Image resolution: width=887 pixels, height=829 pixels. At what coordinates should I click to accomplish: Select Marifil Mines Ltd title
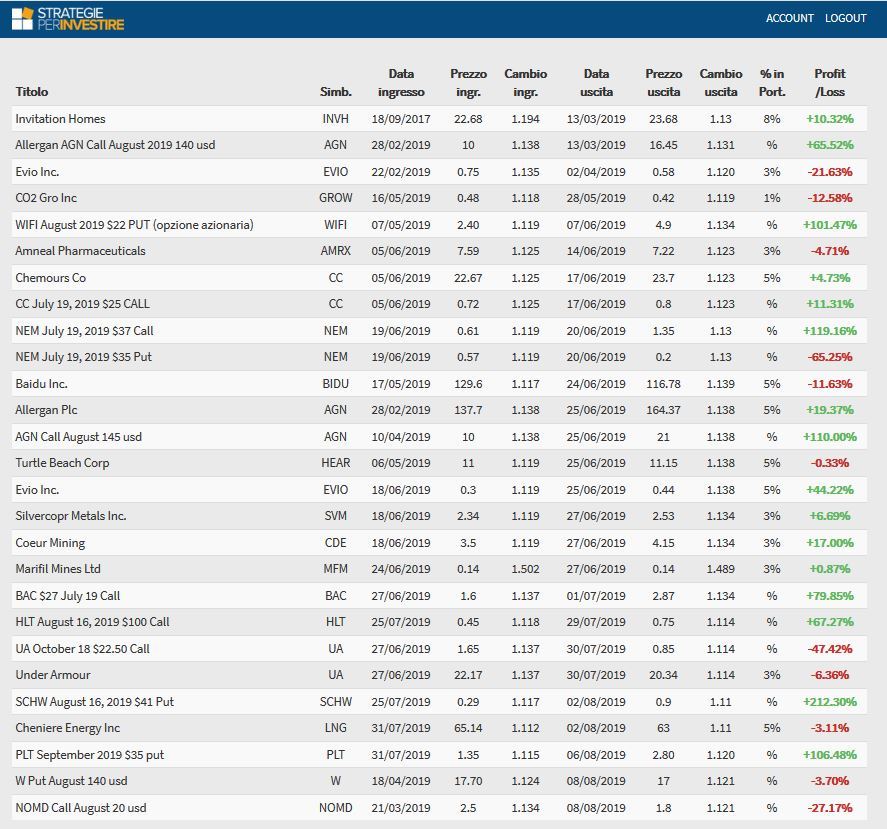58,569
